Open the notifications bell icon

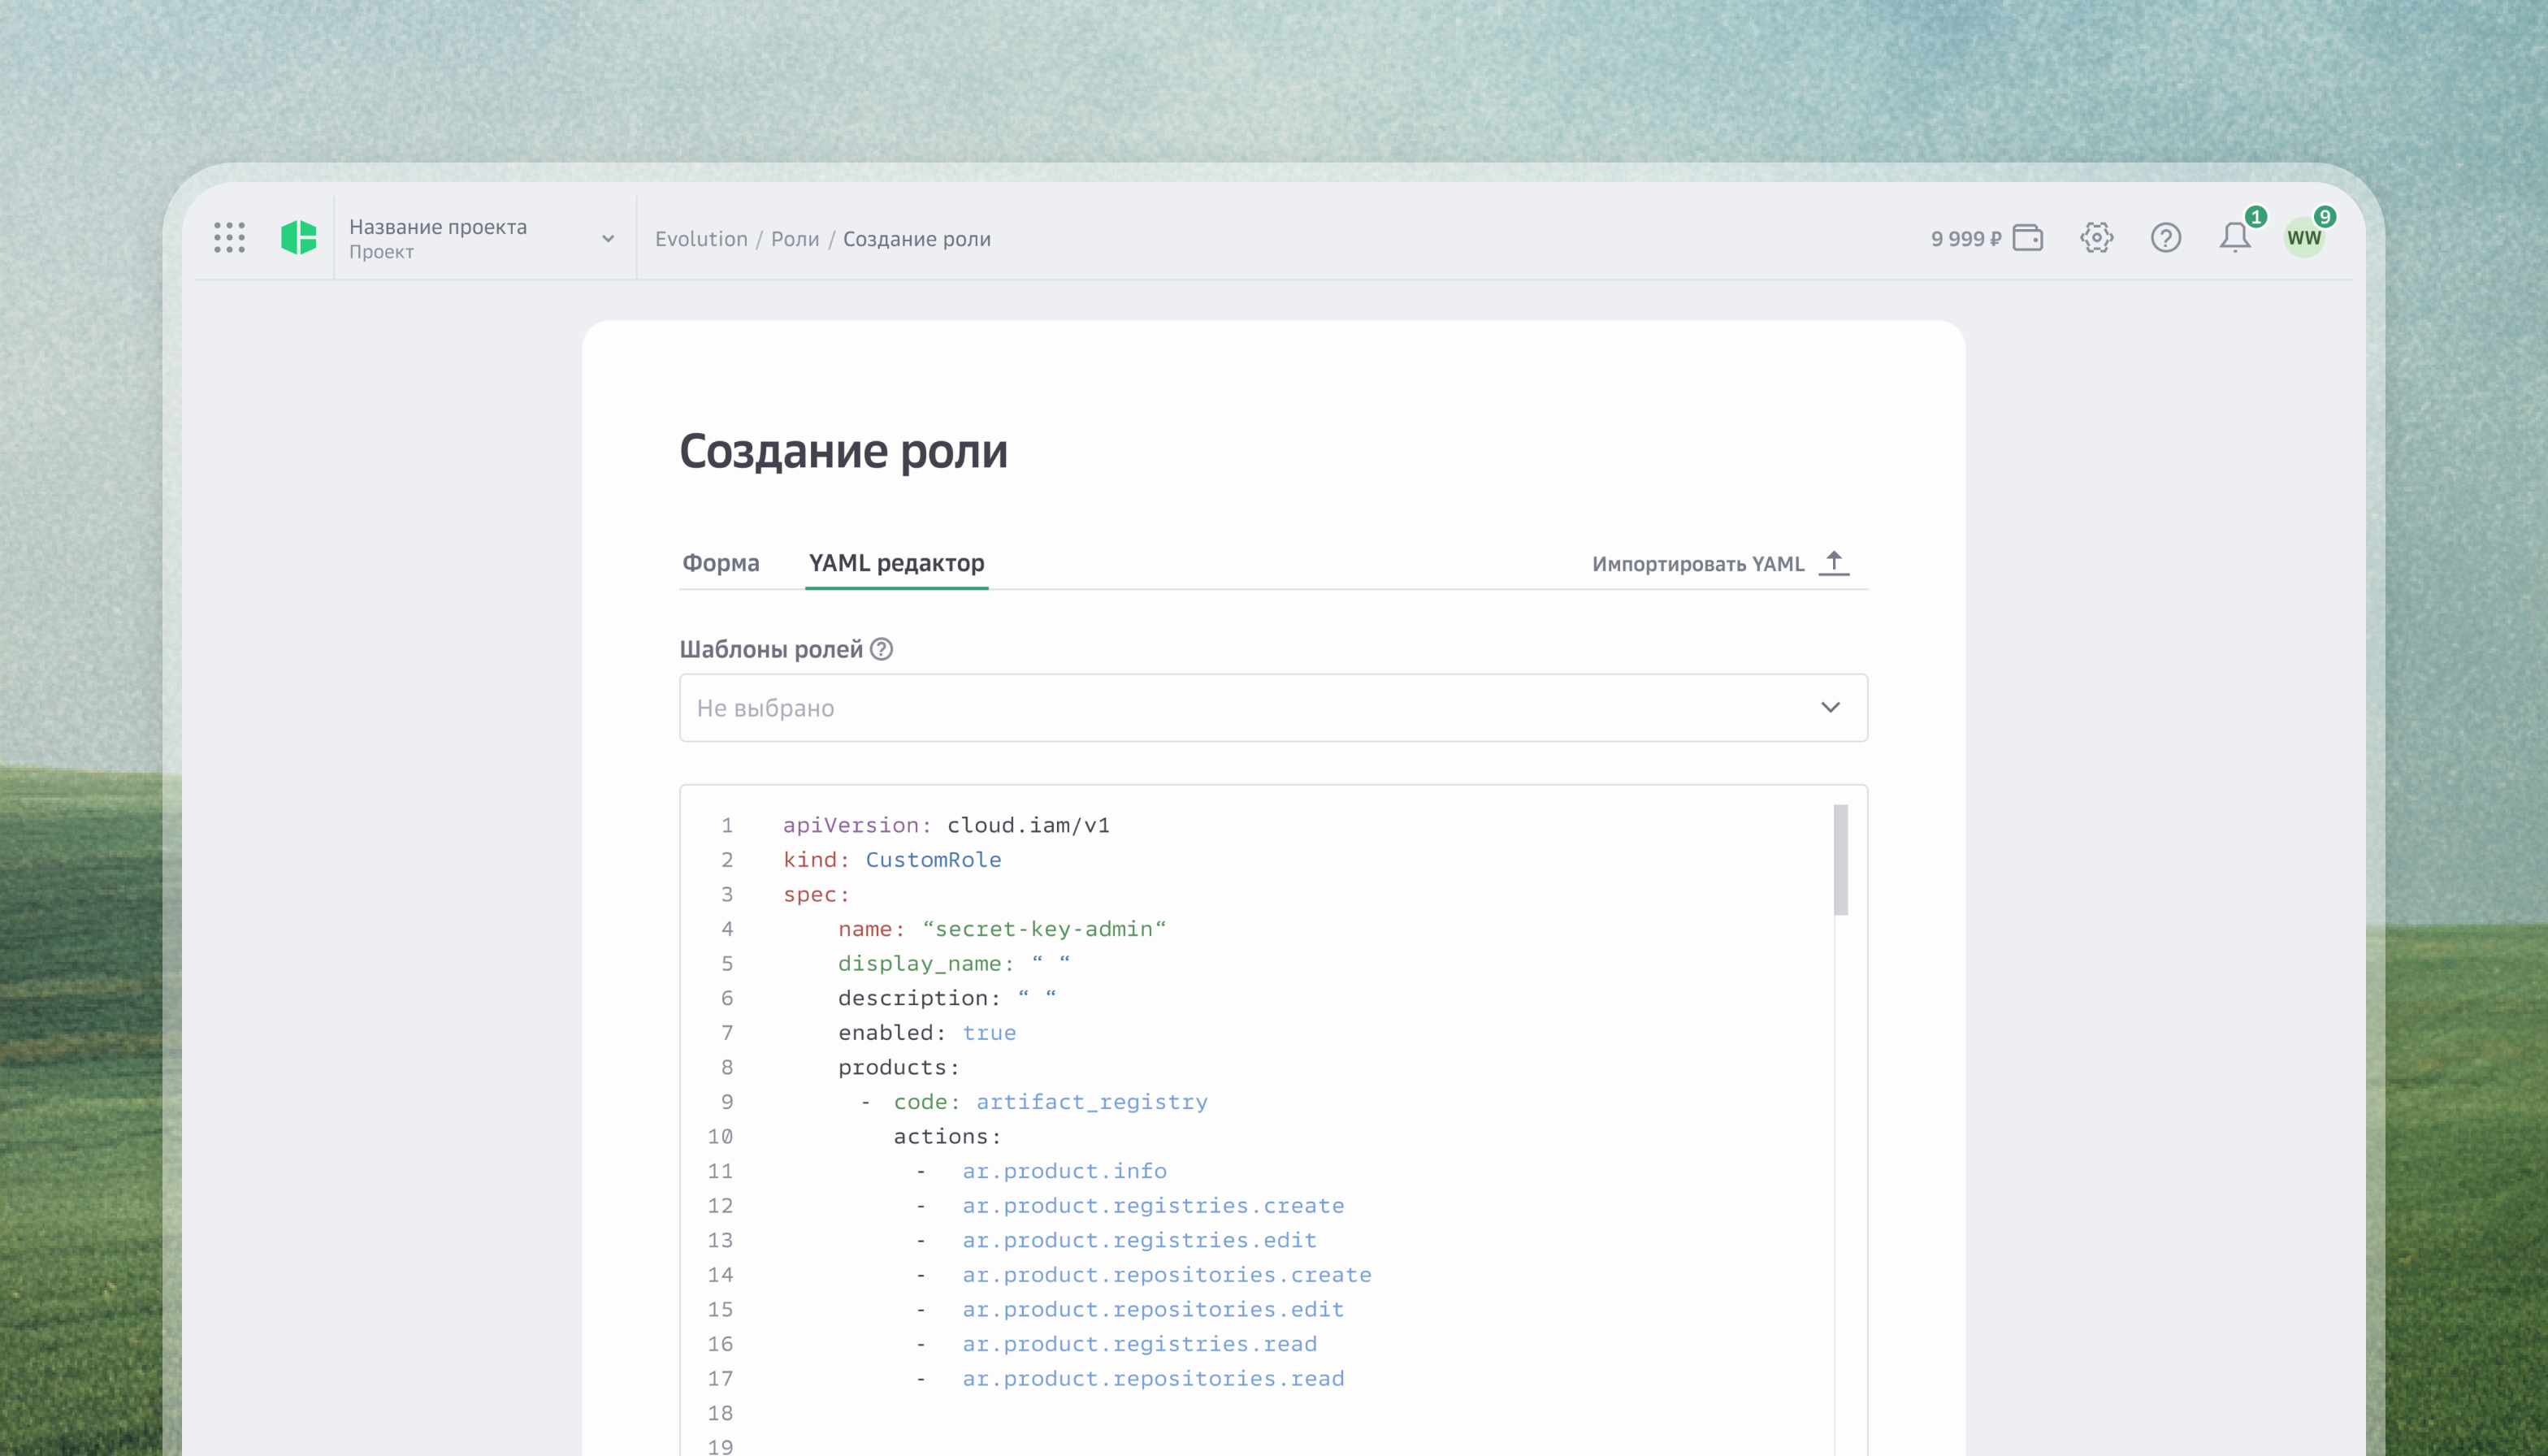click(x=2235, y=238)
